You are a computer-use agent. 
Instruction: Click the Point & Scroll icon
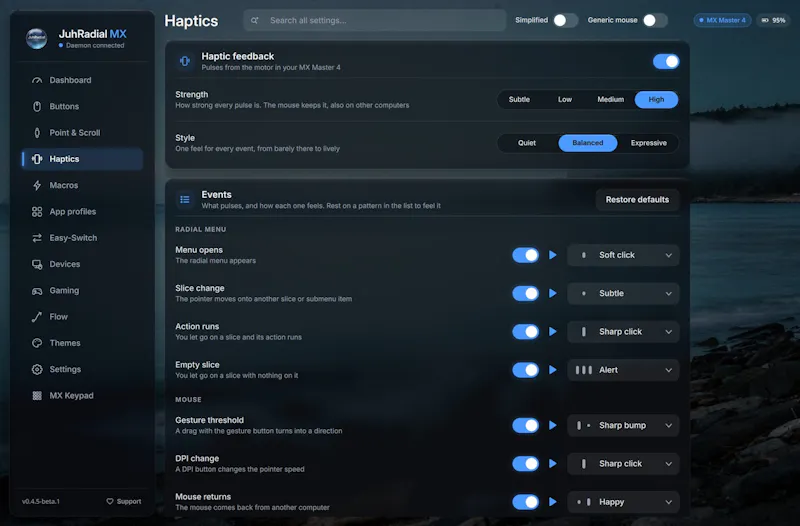(37, 133)
